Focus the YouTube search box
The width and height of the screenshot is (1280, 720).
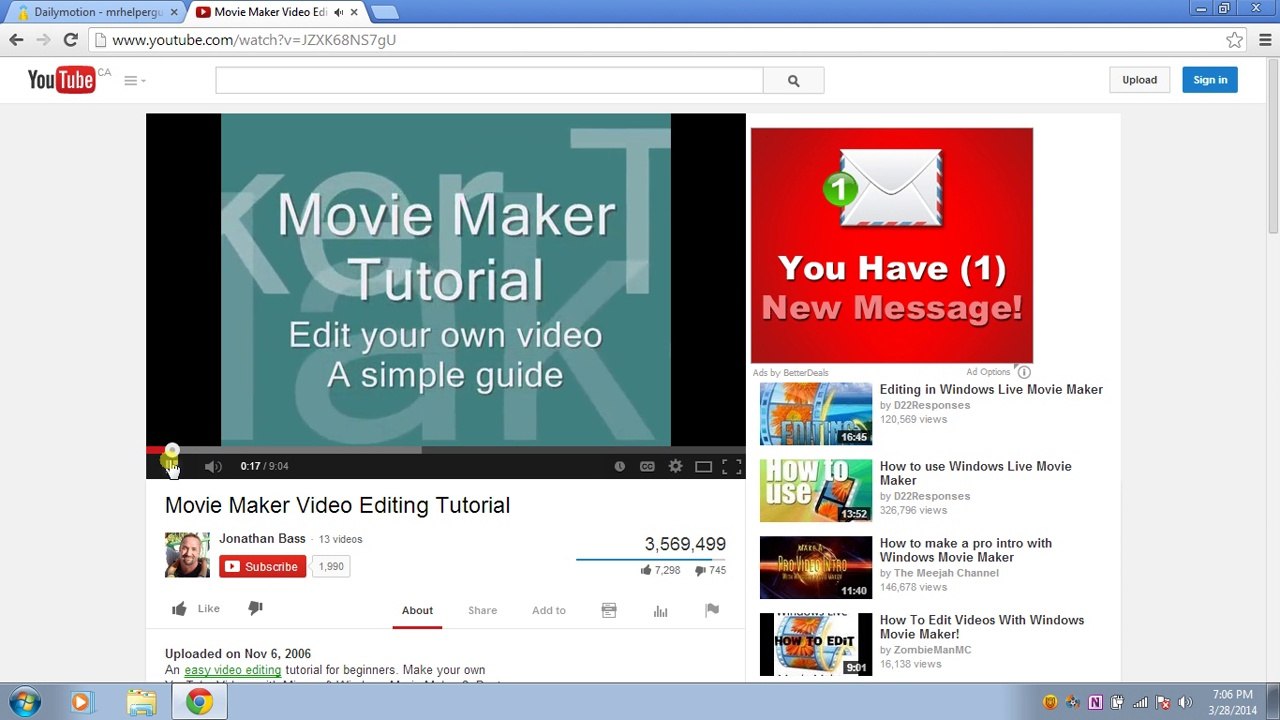point(489,80)
